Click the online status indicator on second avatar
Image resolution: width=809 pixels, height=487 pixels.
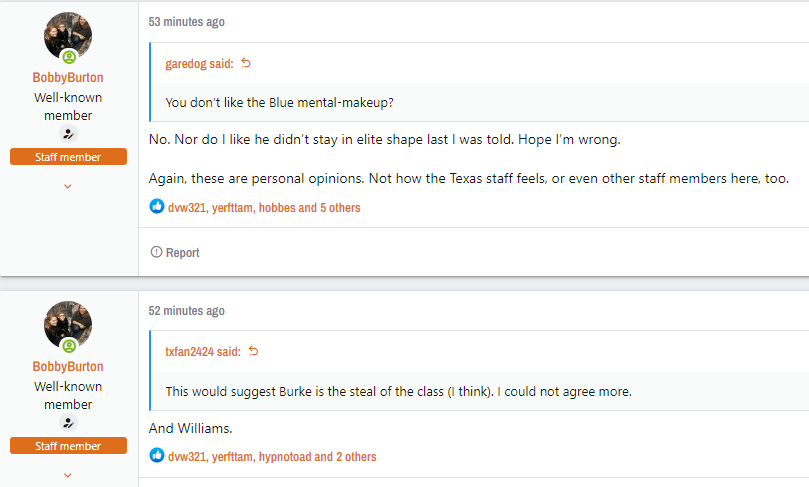tap(69, 346)
